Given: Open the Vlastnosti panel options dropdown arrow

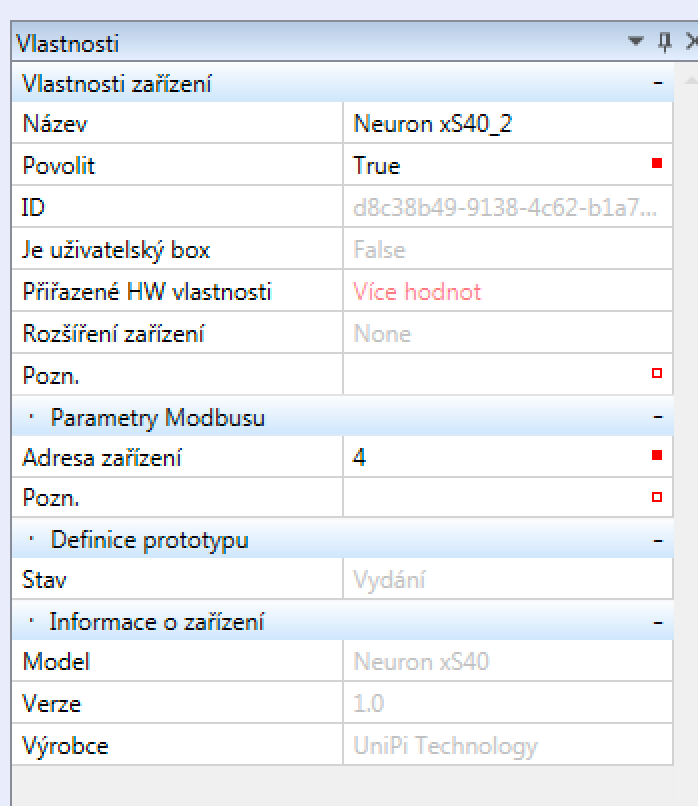Looking at the screenshot, I should point(636,42).
